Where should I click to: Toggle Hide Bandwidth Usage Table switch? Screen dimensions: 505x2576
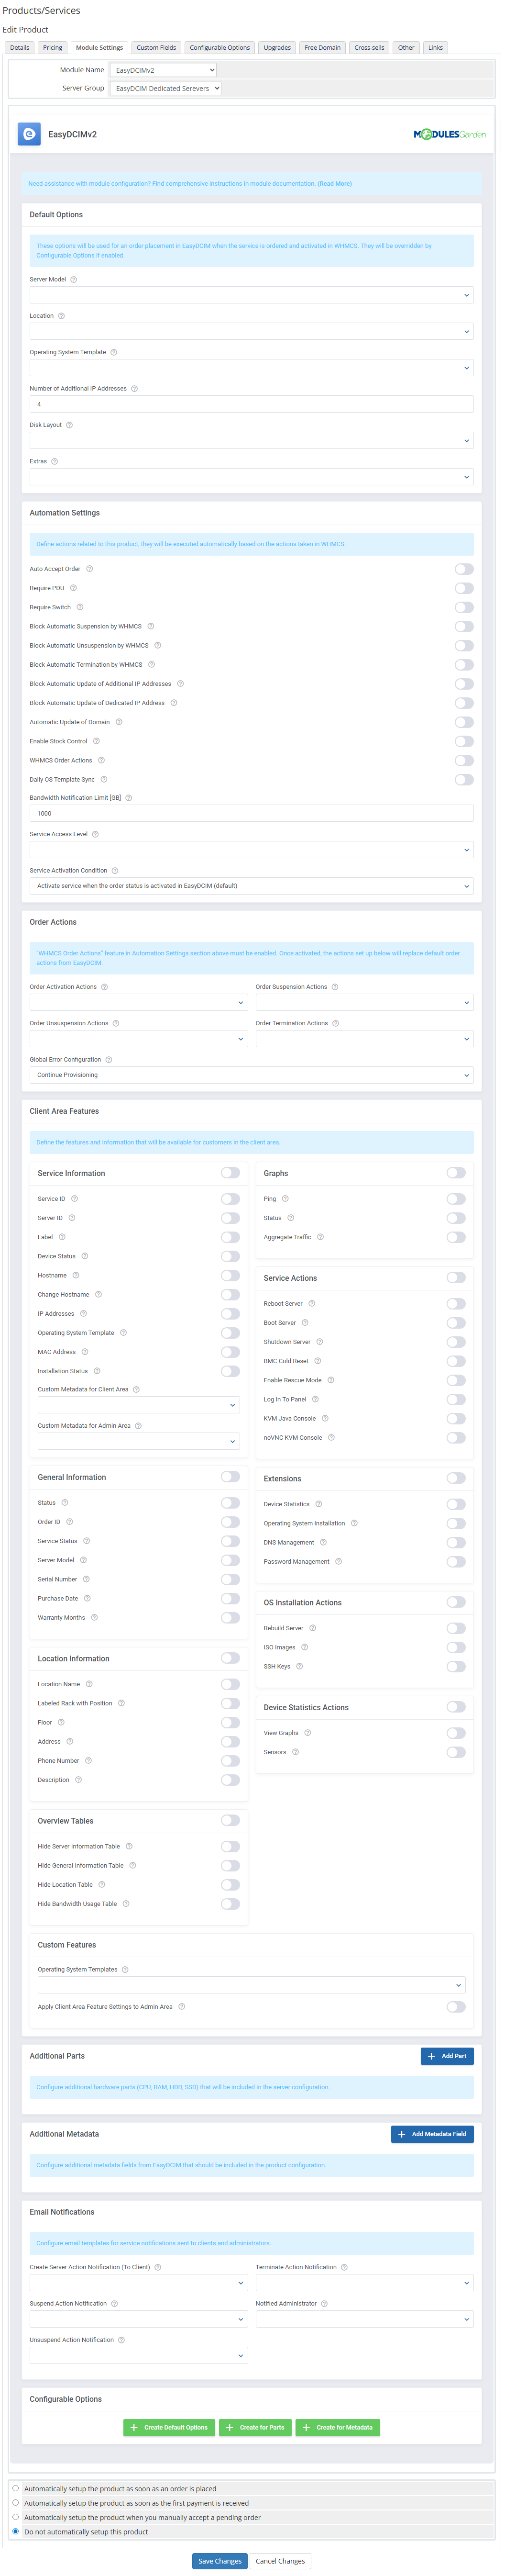(x=230, y=1903)
